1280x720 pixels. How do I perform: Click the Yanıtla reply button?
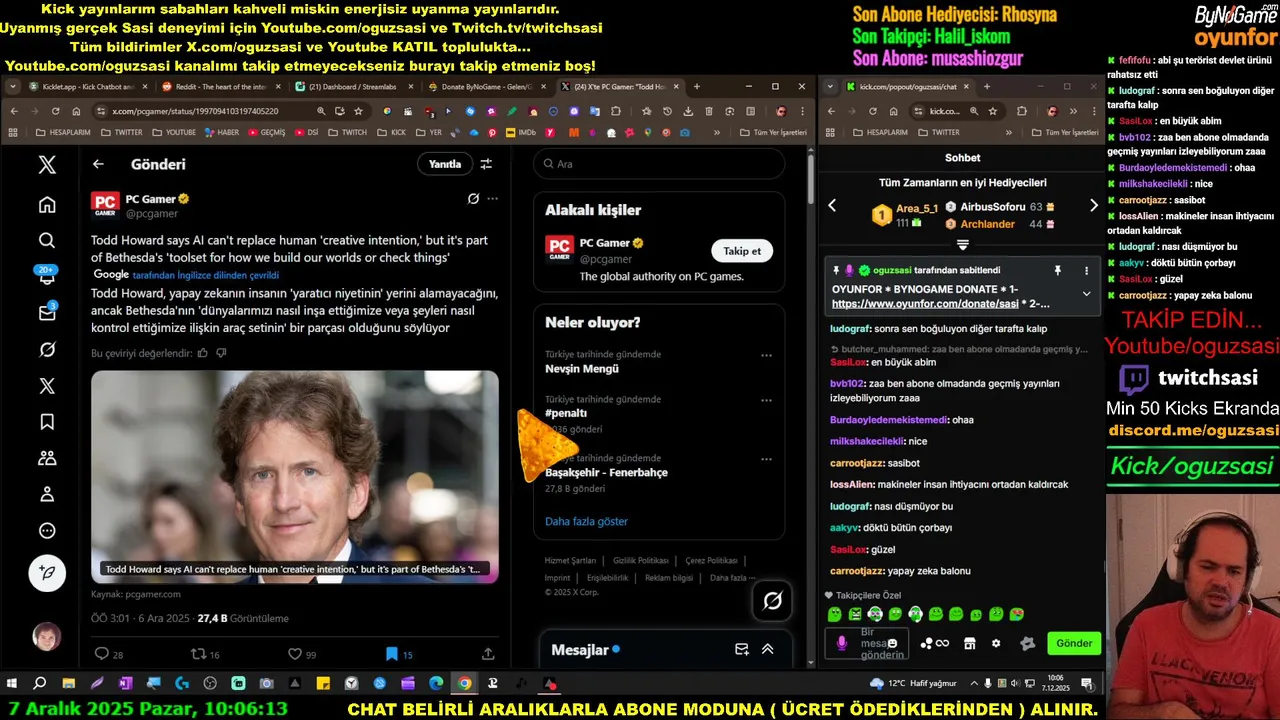[445, 164]
